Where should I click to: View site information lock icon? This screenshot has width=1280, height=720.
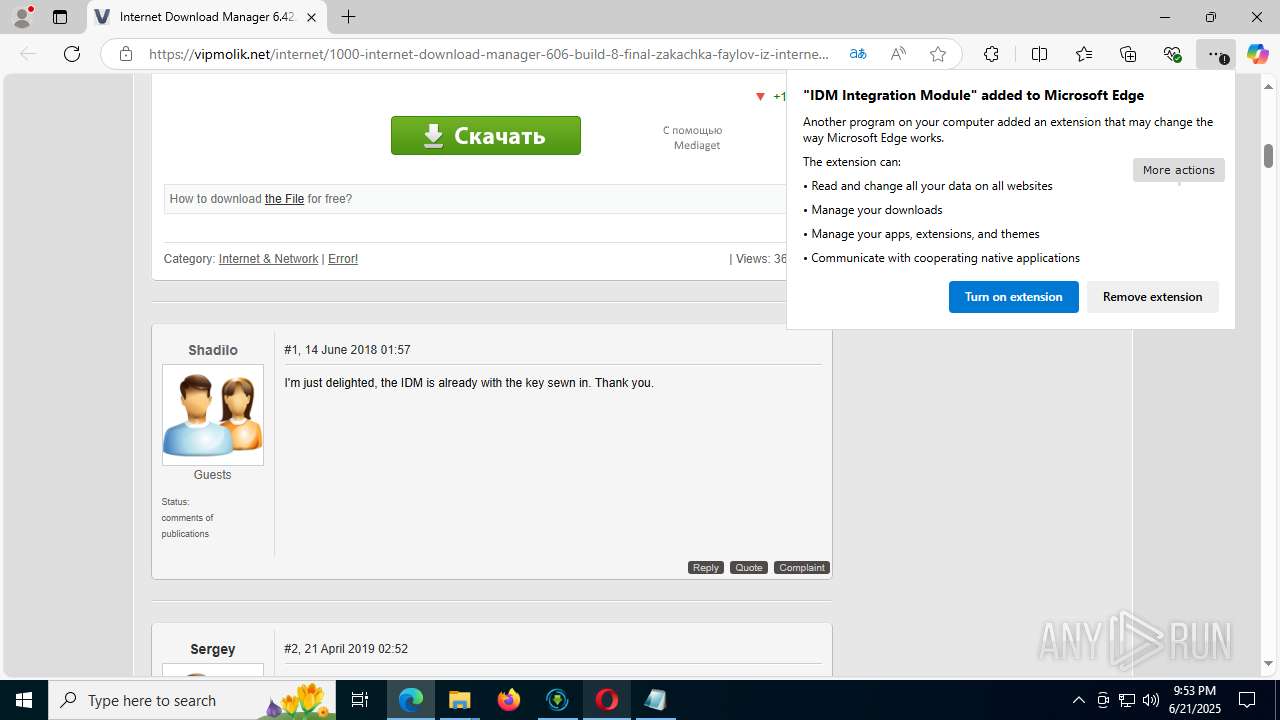tap(125, 54)
